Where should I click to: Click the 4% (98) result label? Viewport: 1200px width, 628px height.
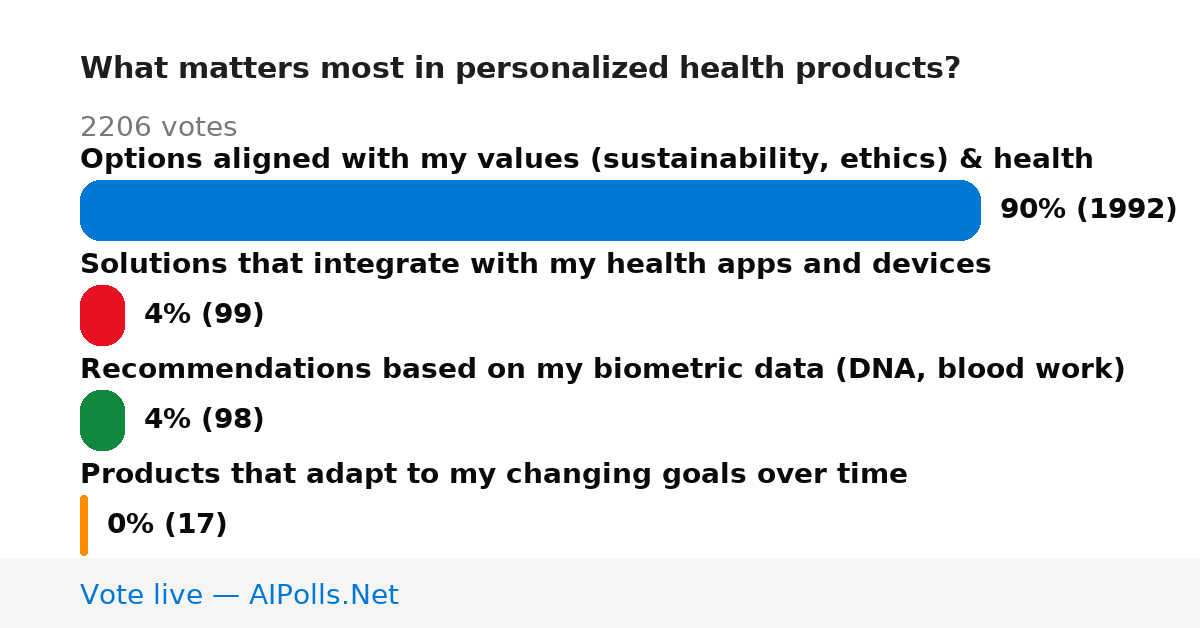point(204,420)
